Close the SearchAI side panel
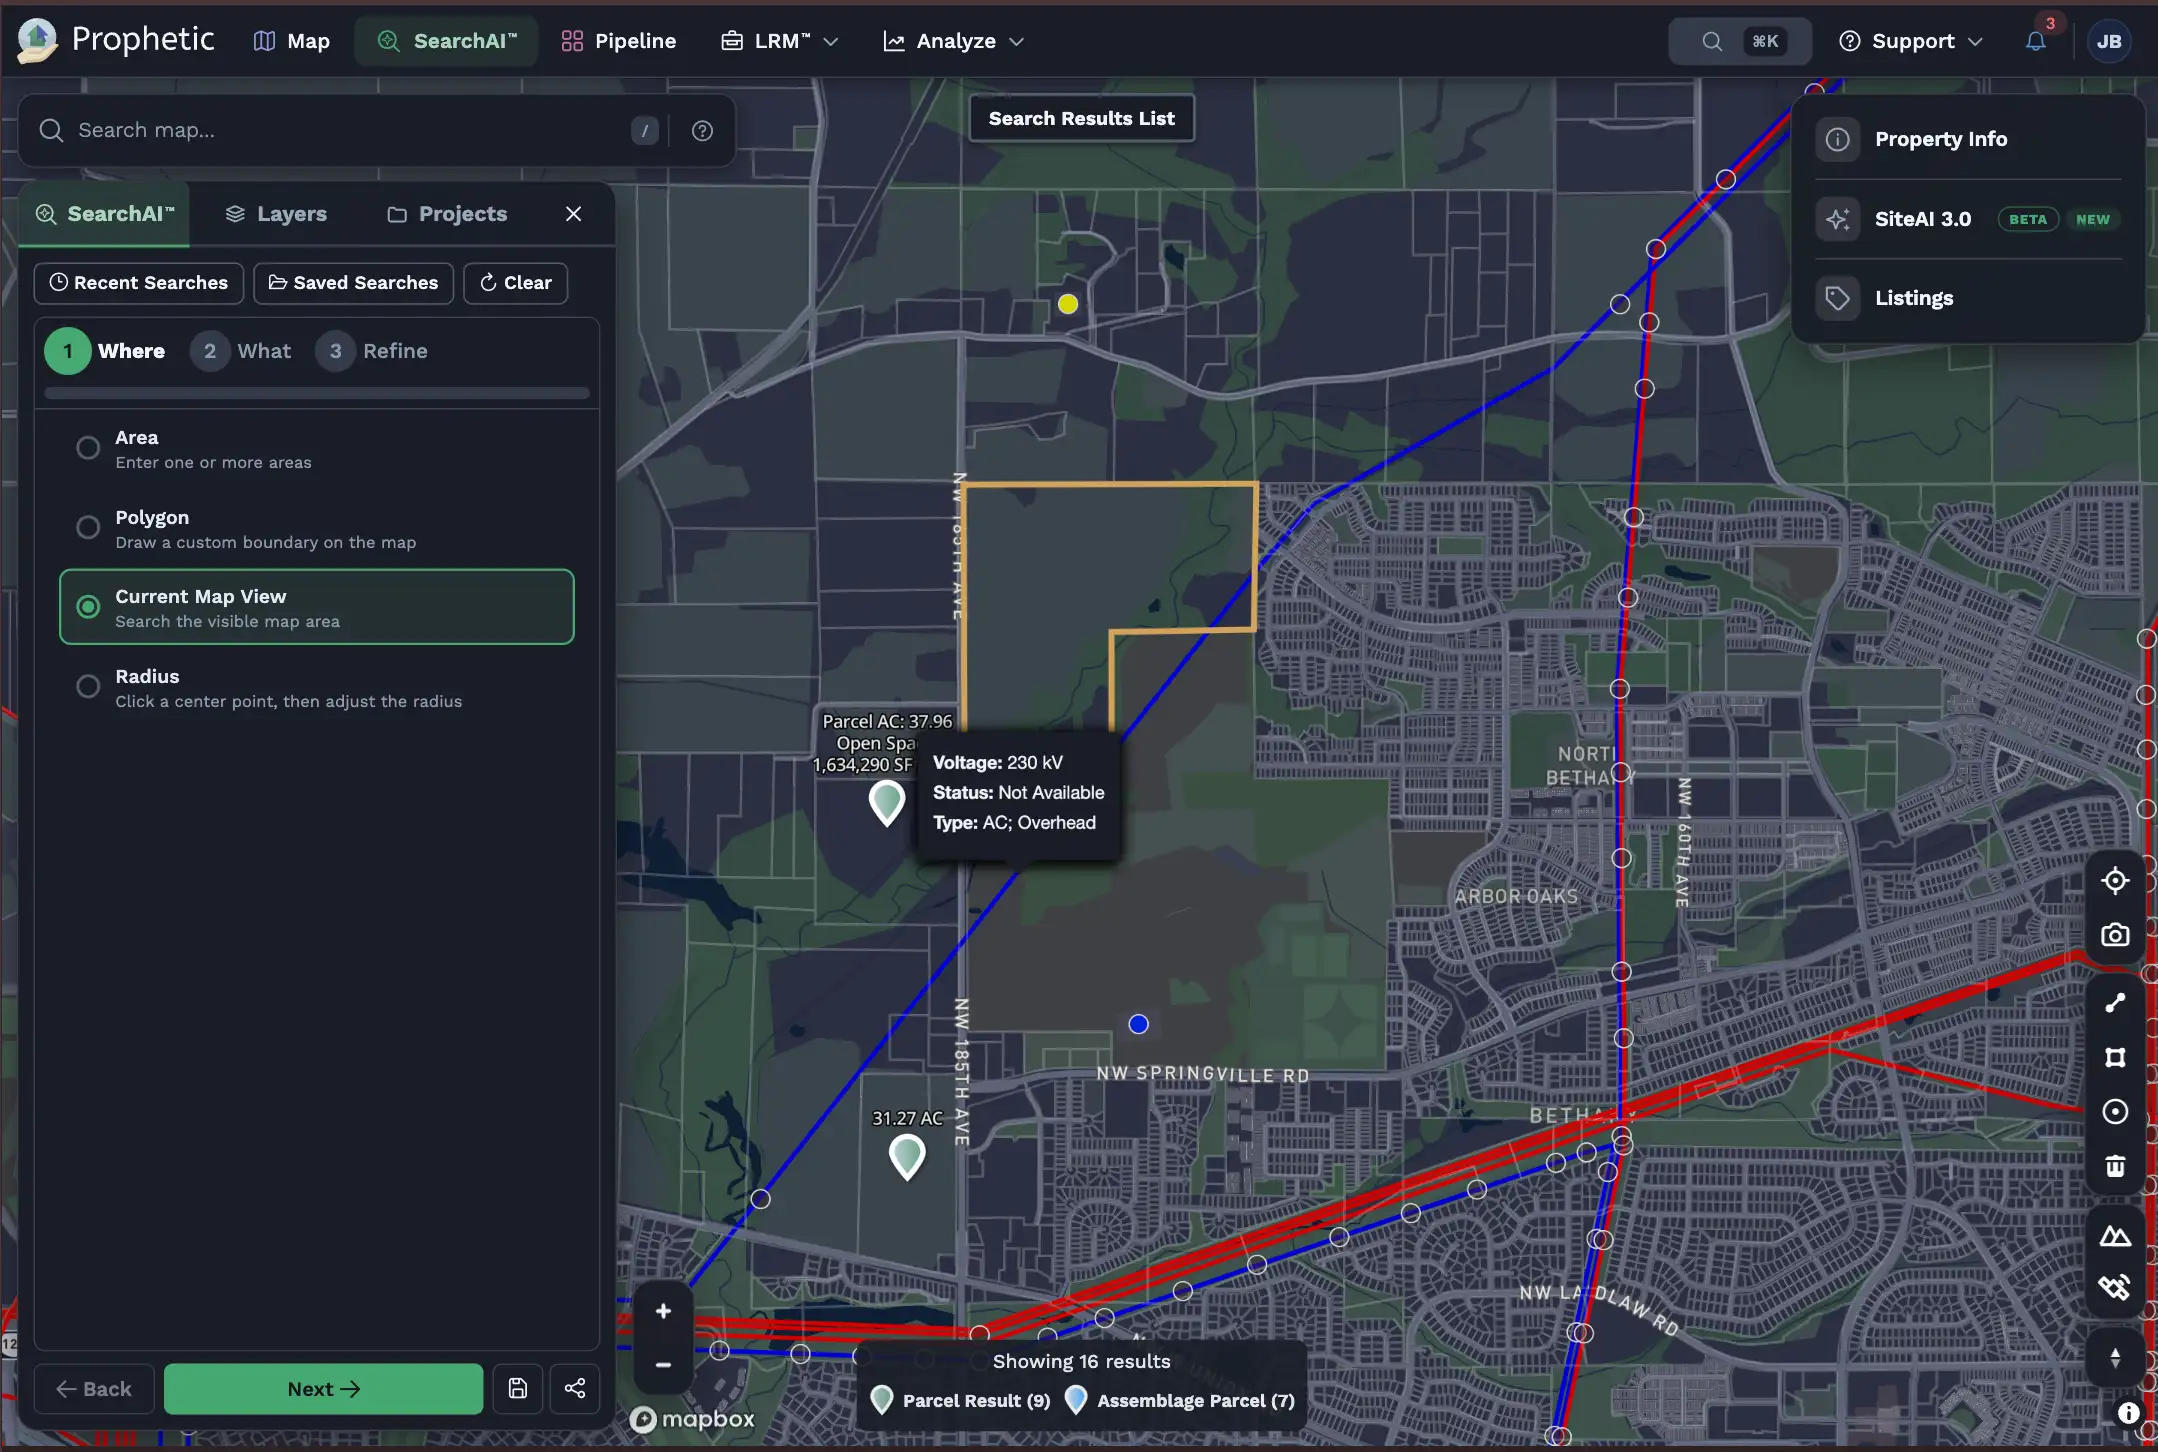Image resolution: width=2158 pixels, height=1452 pixels. [573, 214]
